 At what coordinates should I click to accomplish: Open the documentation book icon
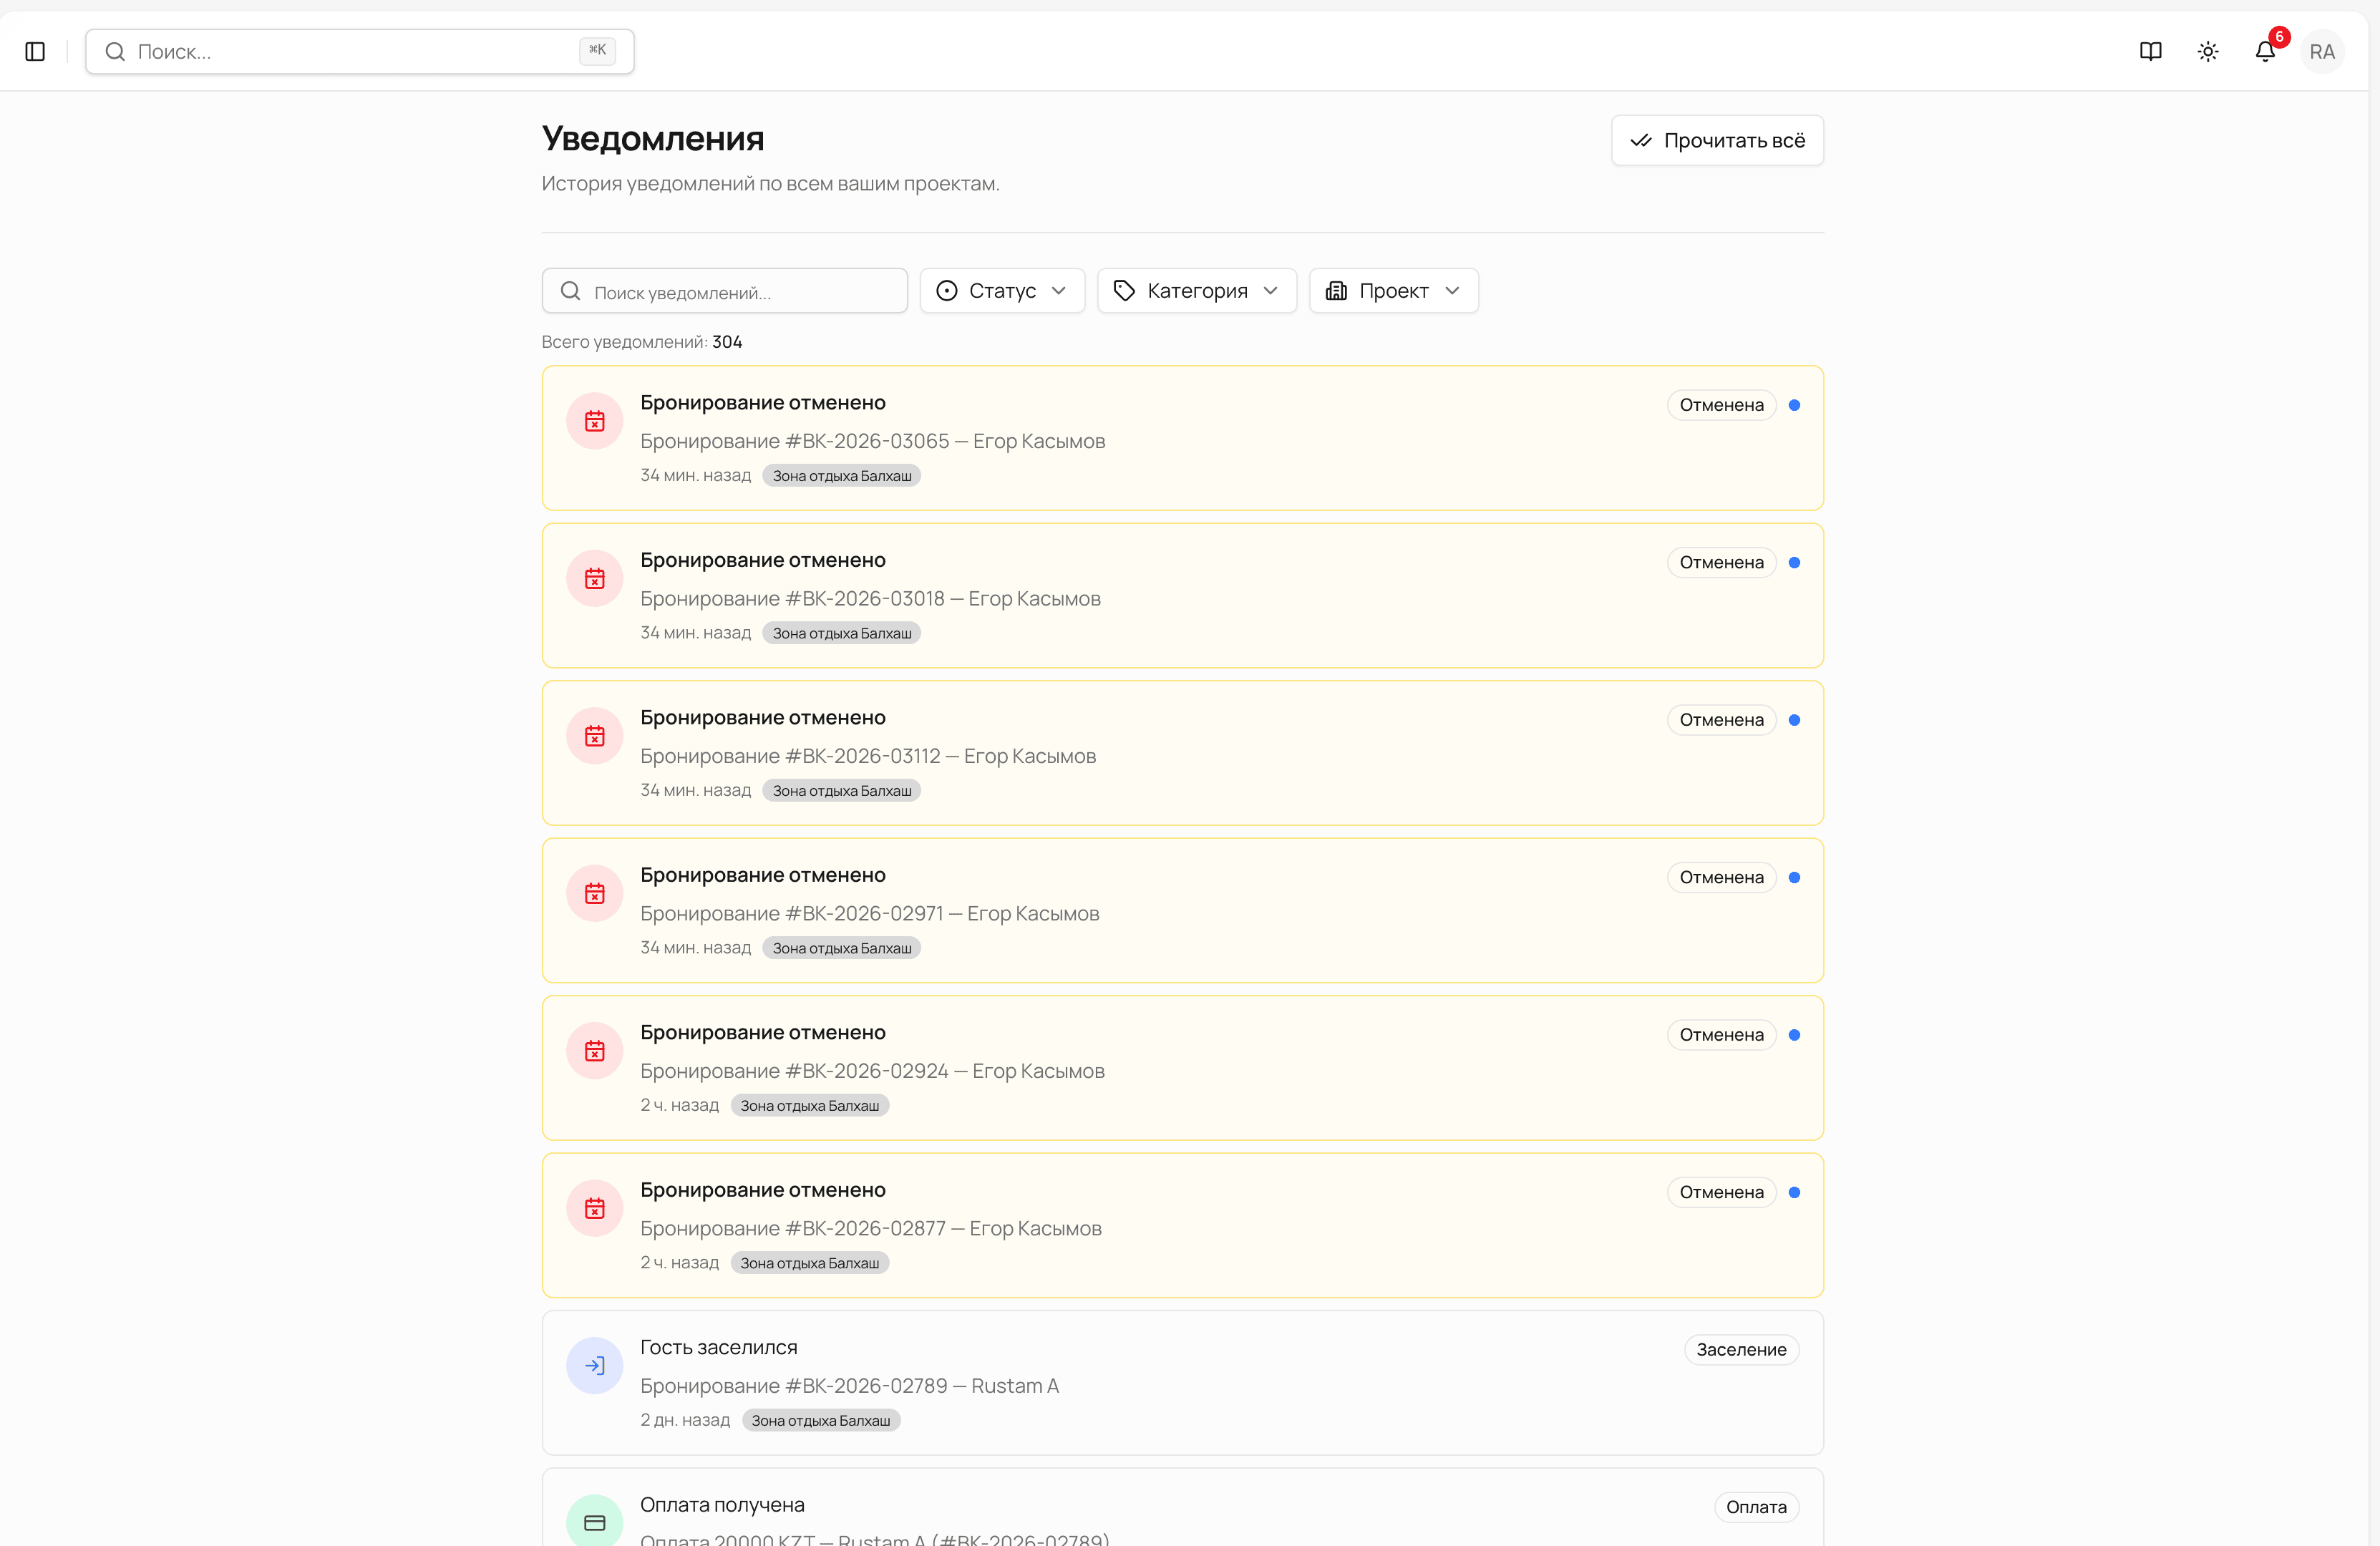click(x=2150, y=51)
